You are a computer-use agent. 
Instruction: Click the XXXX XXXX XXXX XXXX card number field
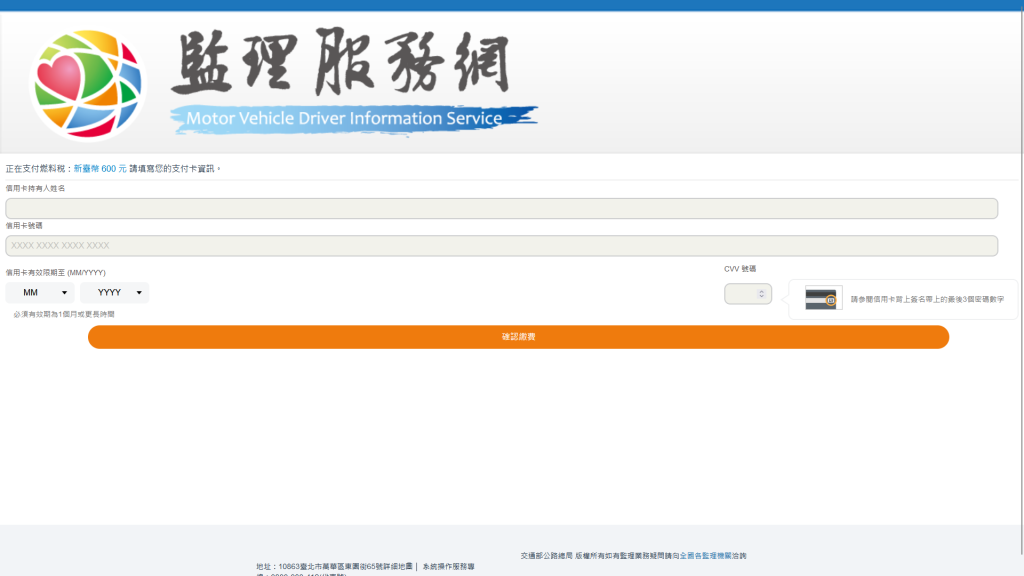pyautogui.click(x=501, y=246)
